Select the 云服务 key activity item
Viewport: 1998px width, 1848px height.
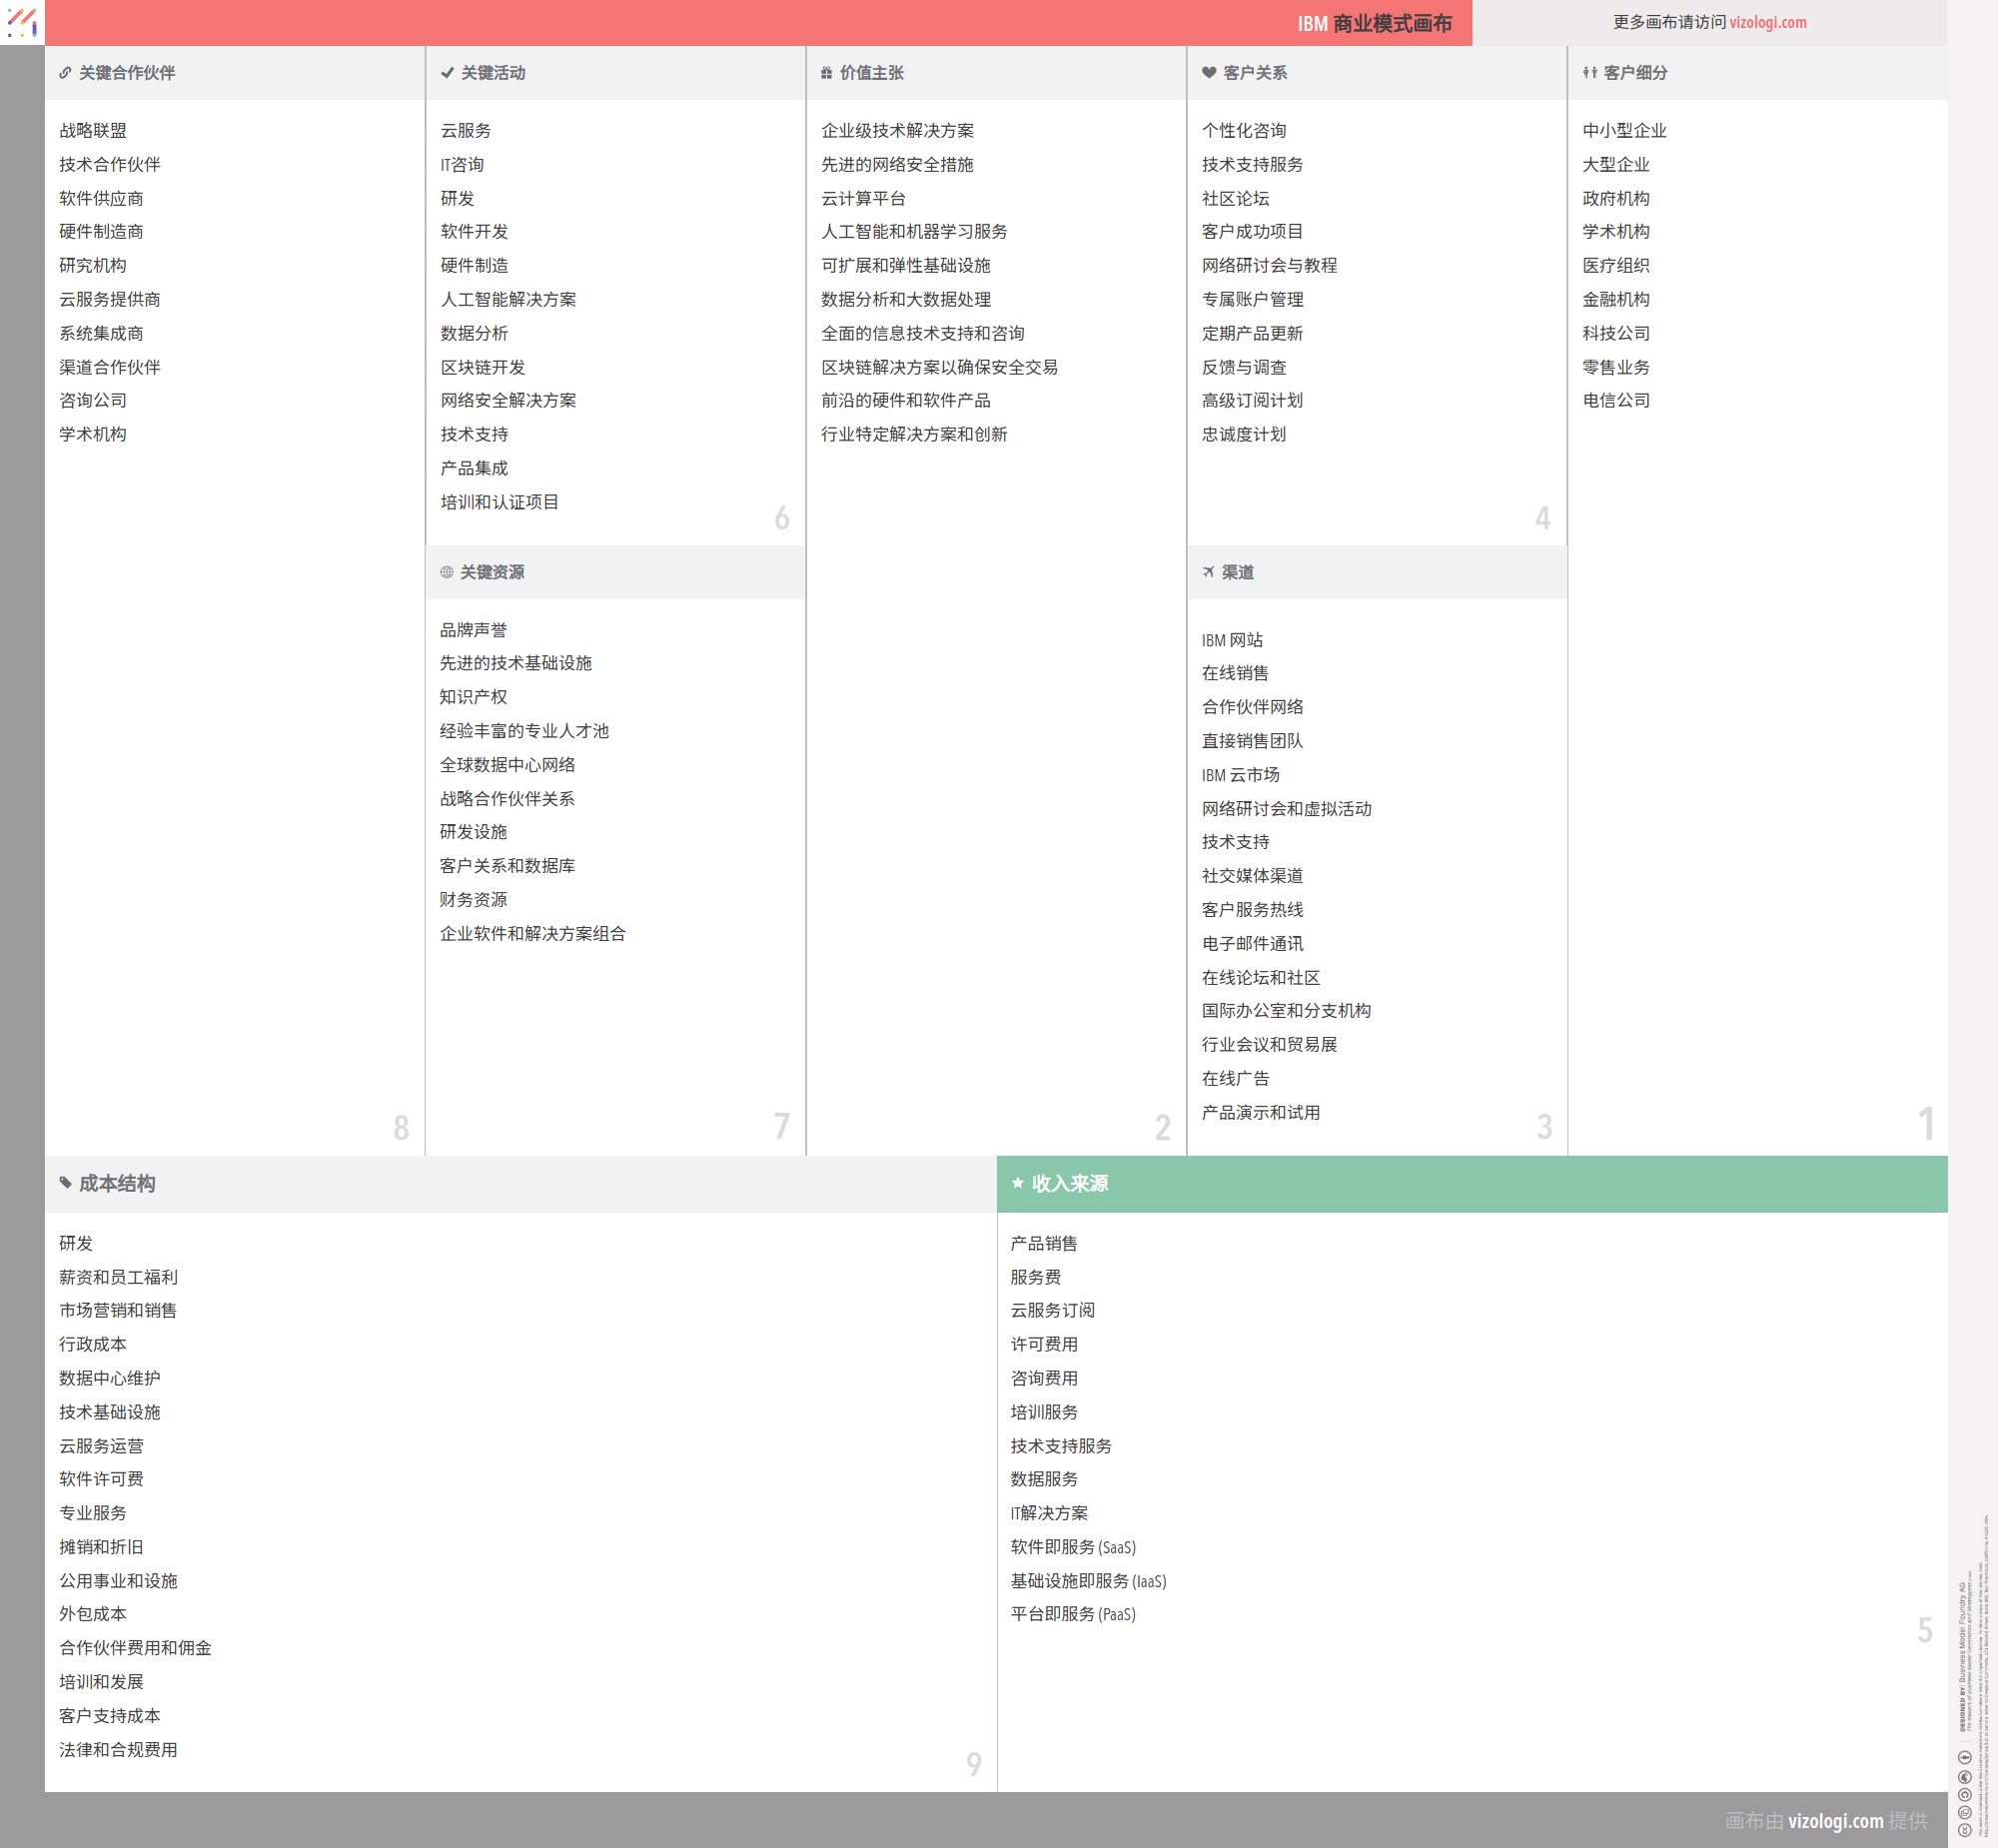pyautogui.click(x=465, y=131)
